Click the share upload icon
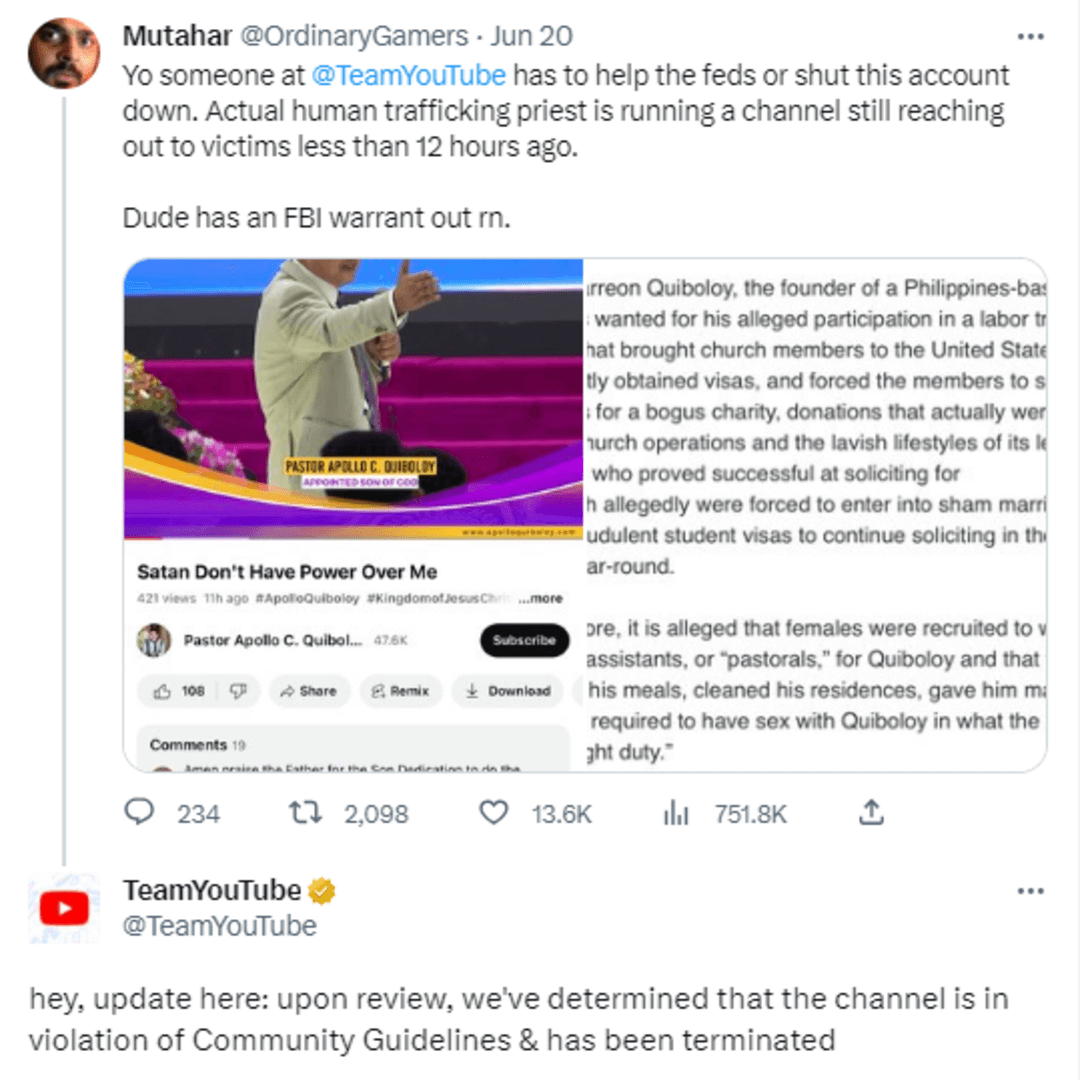Viewport: 1080px width, 1080px height. pyautogui.click(x=872, y=813)
